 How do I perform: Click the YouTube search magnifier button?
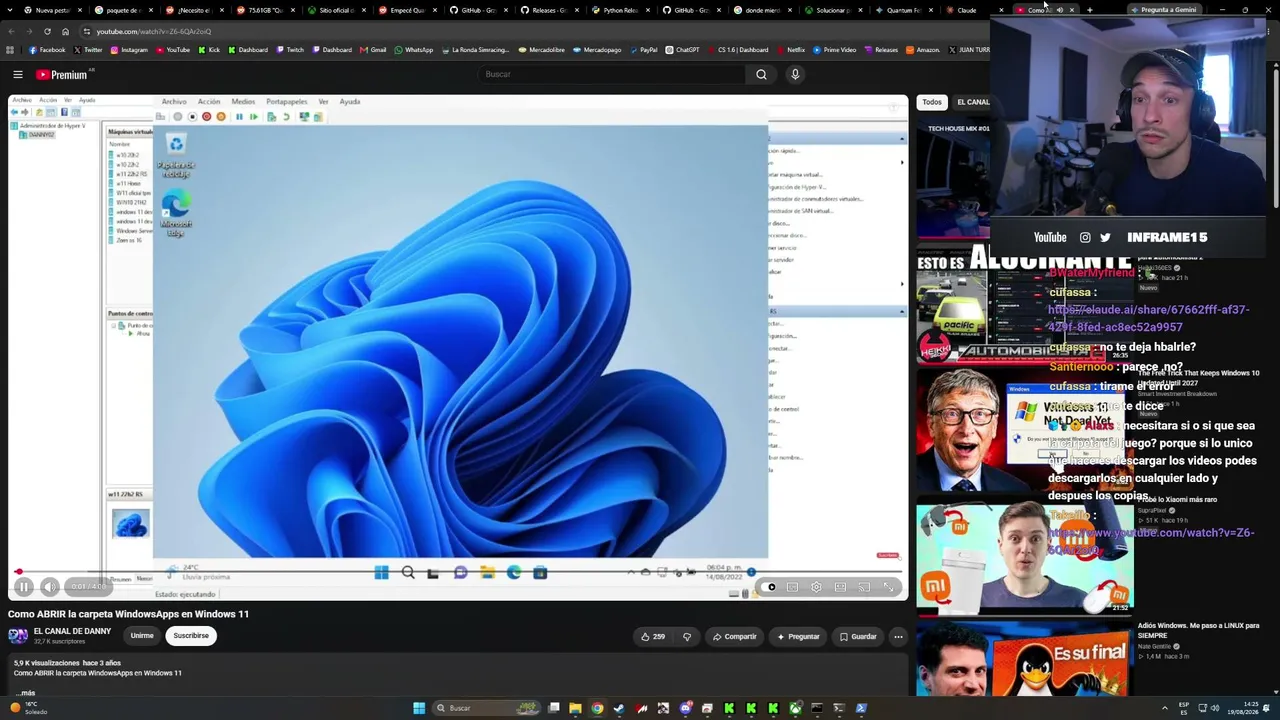[x=761, y=74]
